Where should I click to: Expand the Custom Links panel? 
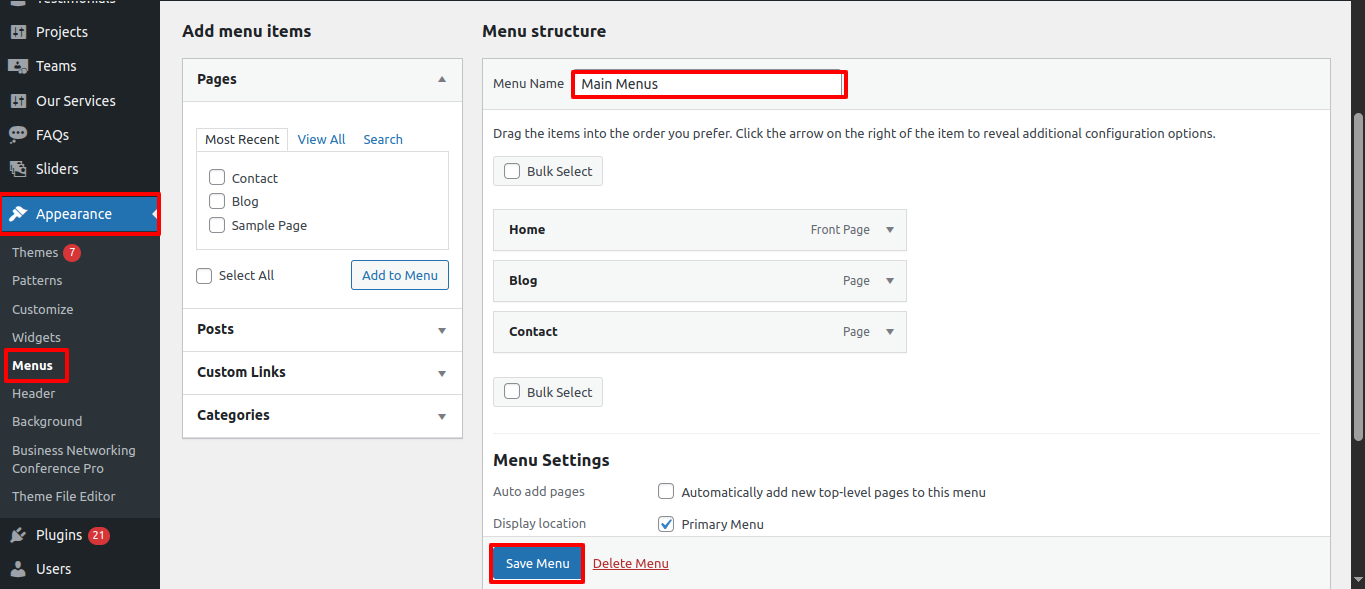point(322,372)
